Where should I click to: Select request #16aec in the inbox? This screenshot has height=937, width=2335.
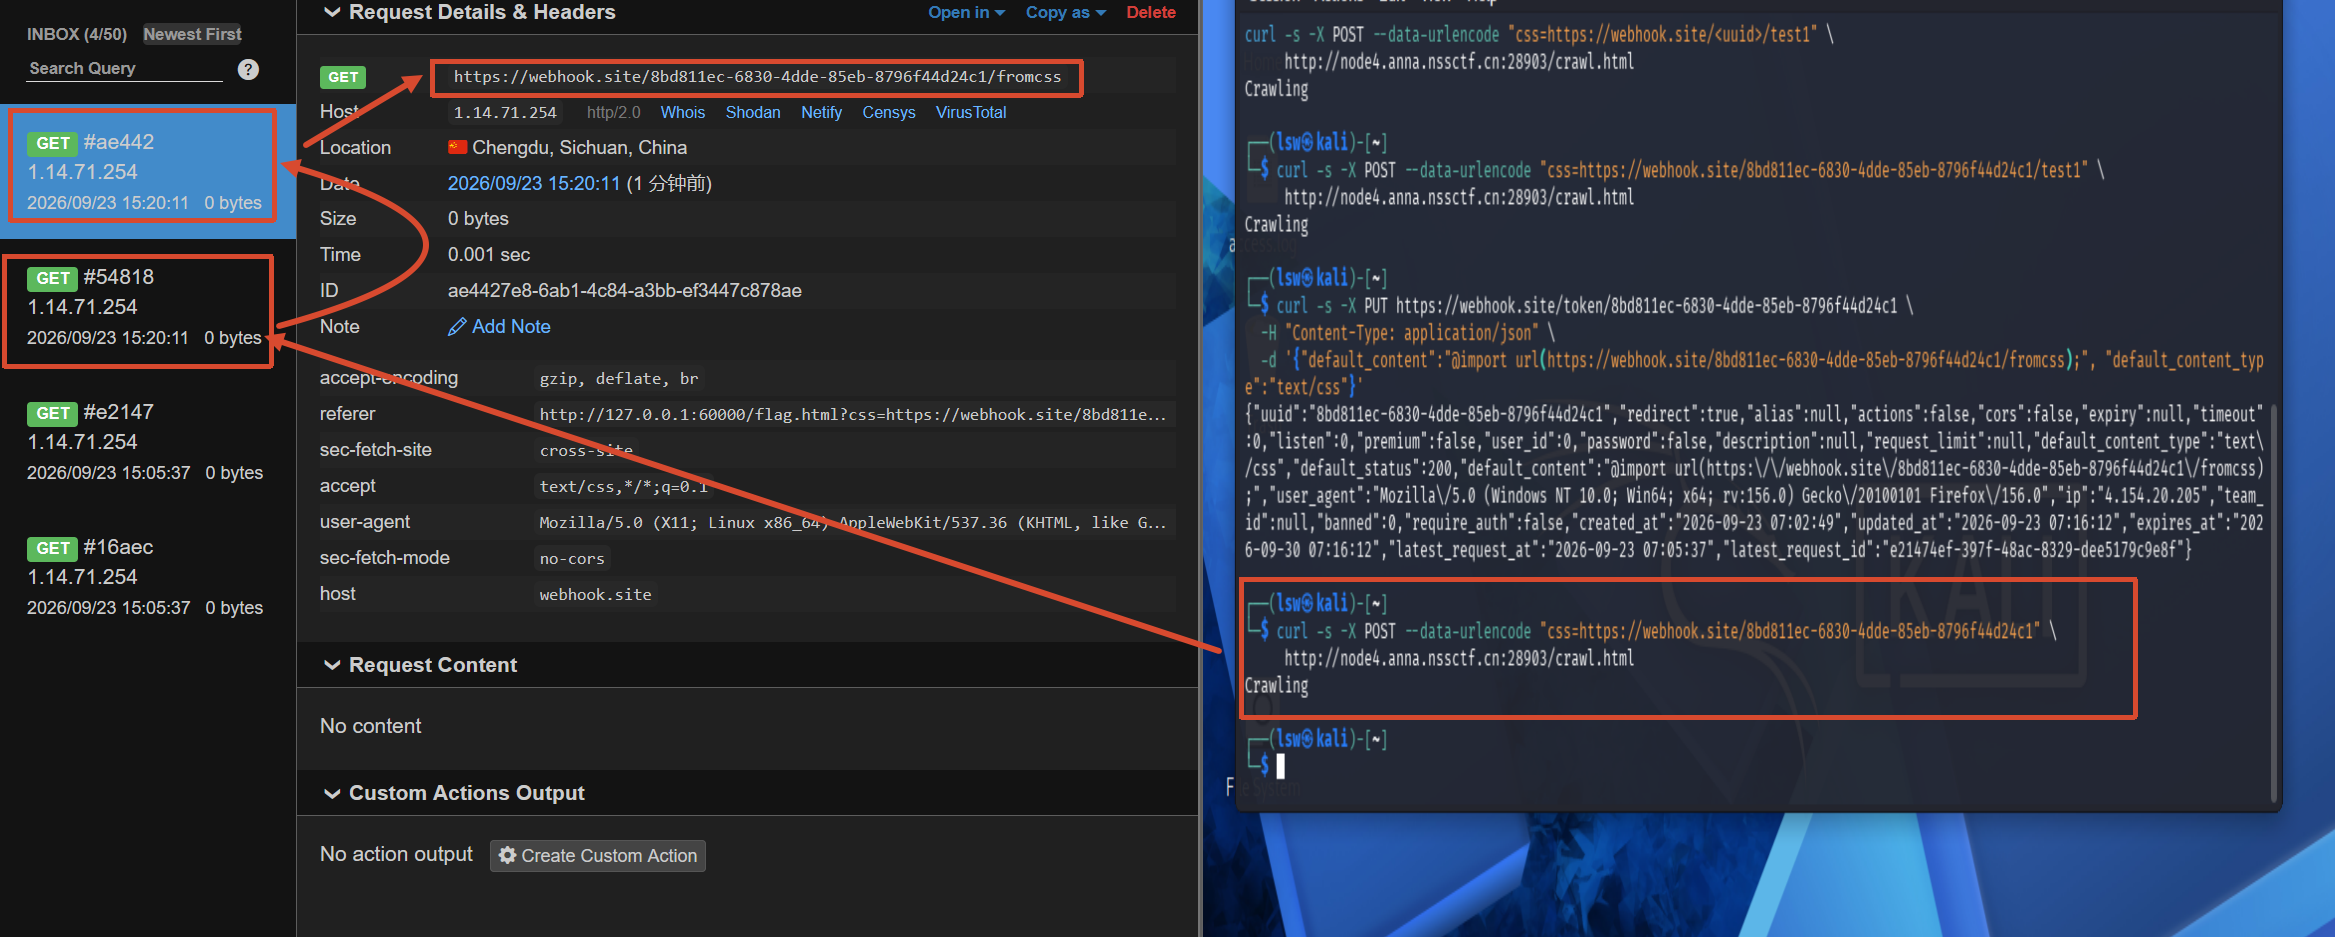[147, 577]
